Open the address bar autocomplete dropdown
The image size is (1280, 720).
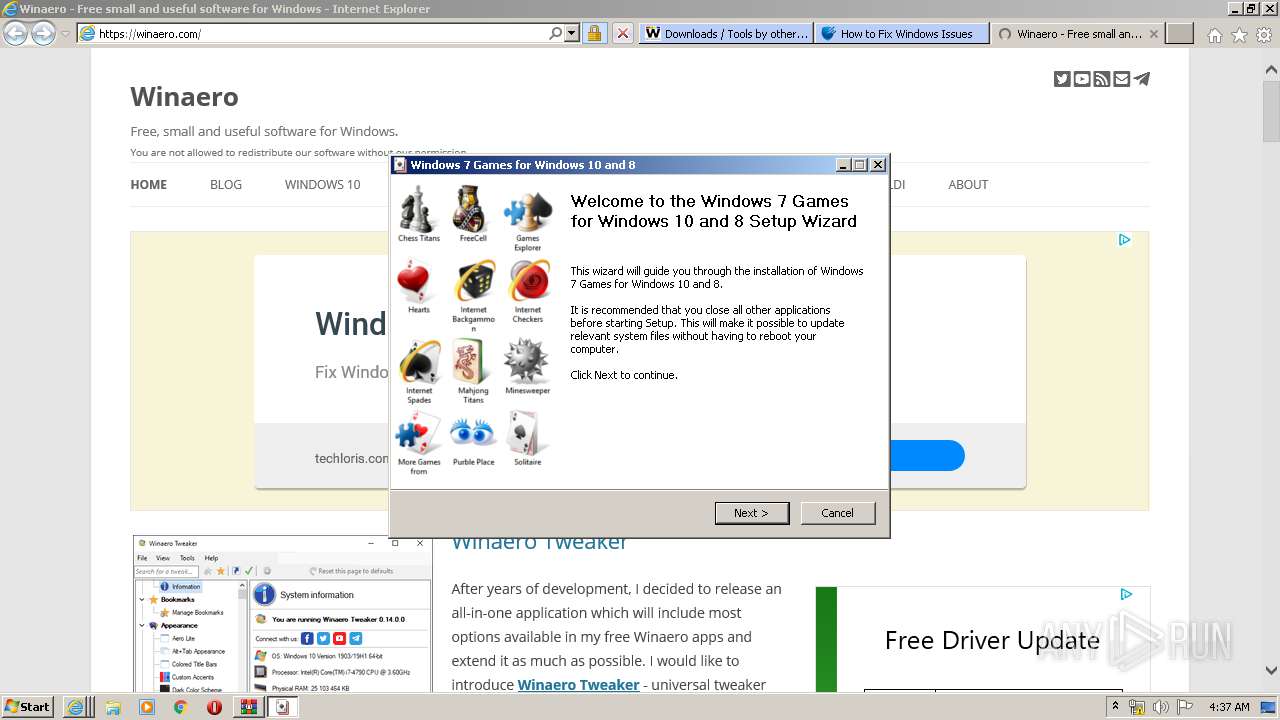click(x=572, y=33)
